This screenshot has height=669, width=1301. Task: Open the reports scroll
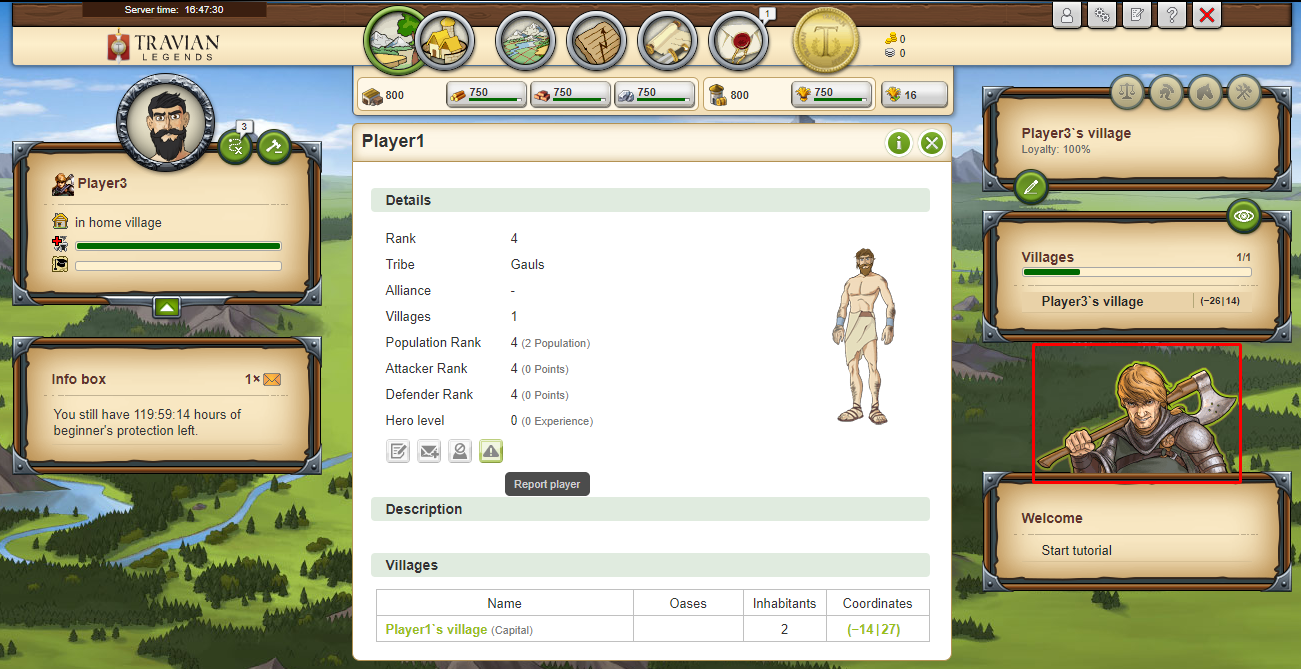coord(667,41)
